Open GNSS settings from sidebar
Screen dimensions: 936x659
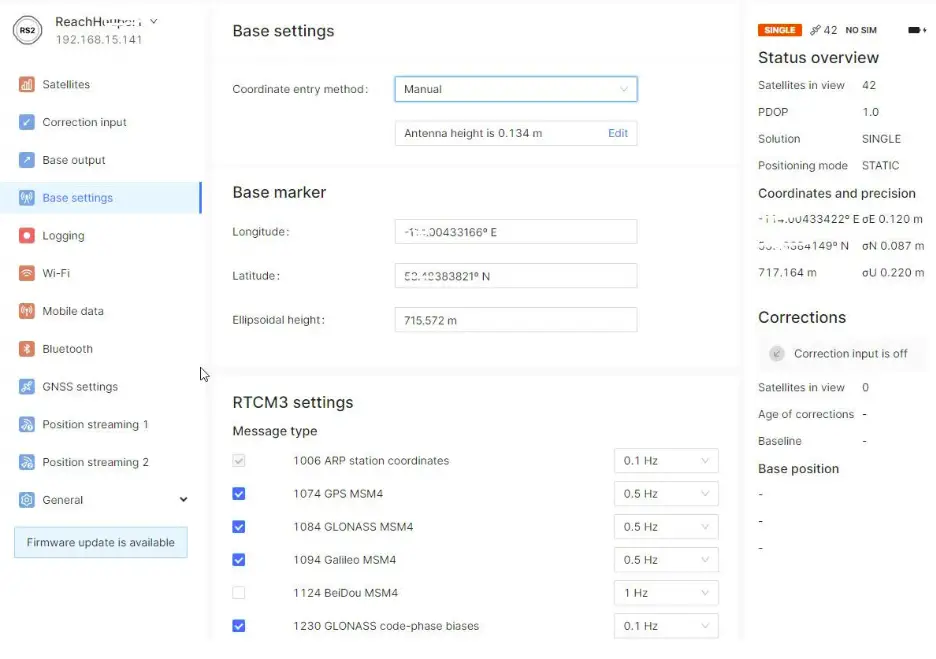[x=77, y=387]
